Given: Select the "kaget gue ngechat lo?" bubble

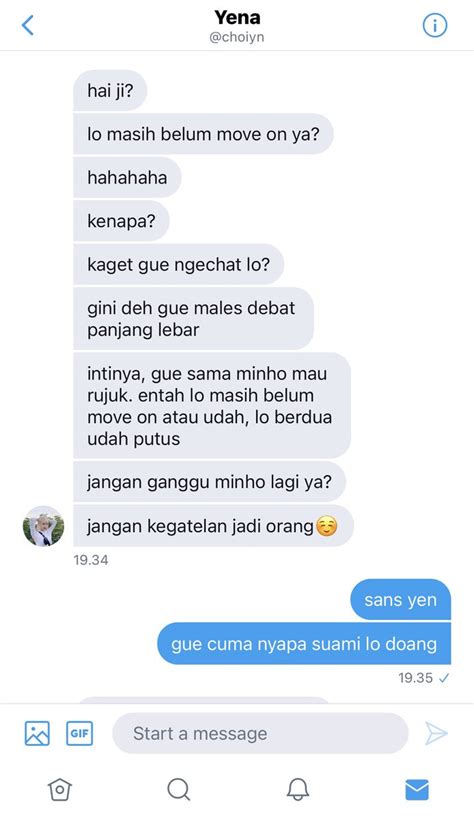Looking at the screenshot, I should click(x=178, y=264).
